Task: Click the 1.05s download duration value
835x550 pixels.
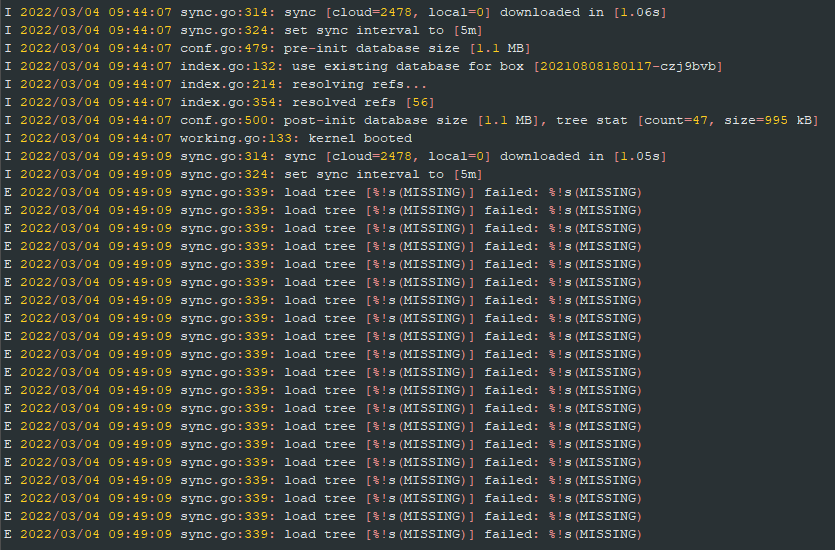Action: coord(641,156)
